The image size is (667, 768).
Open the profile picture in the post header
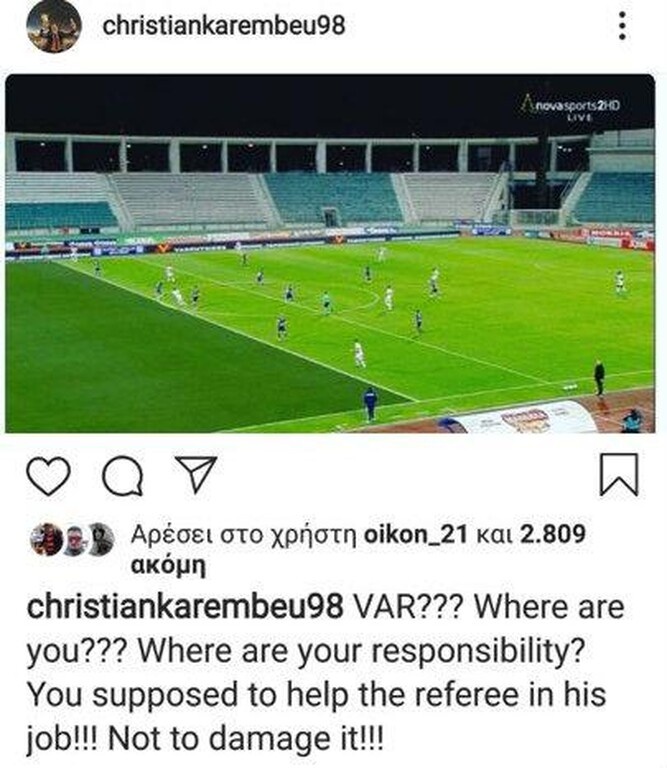(53, 26)
